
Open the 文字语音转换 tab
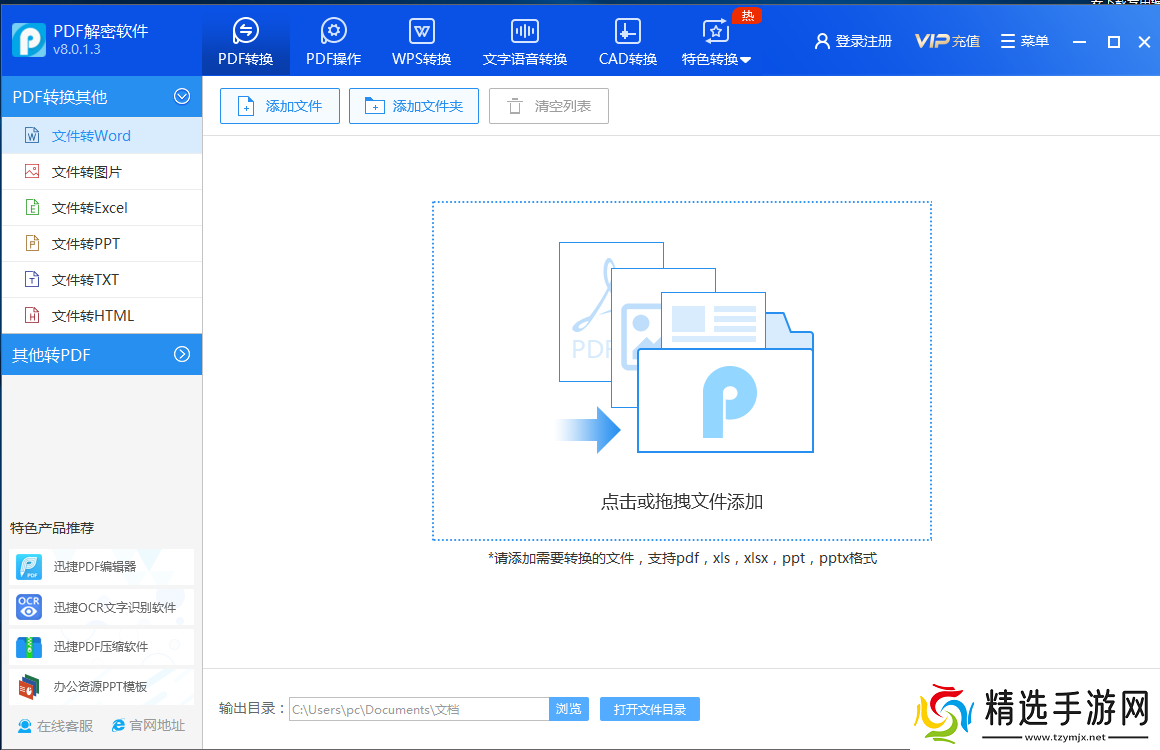click(524, 40)
